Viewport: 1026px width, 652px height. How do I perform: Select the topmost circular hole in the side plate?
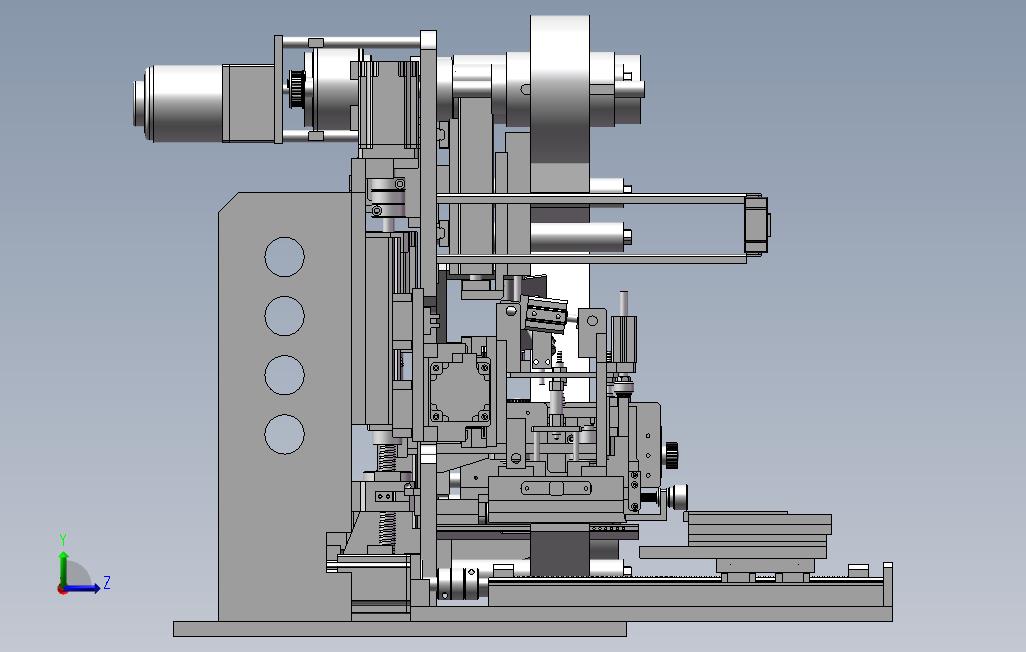(284, 257)
